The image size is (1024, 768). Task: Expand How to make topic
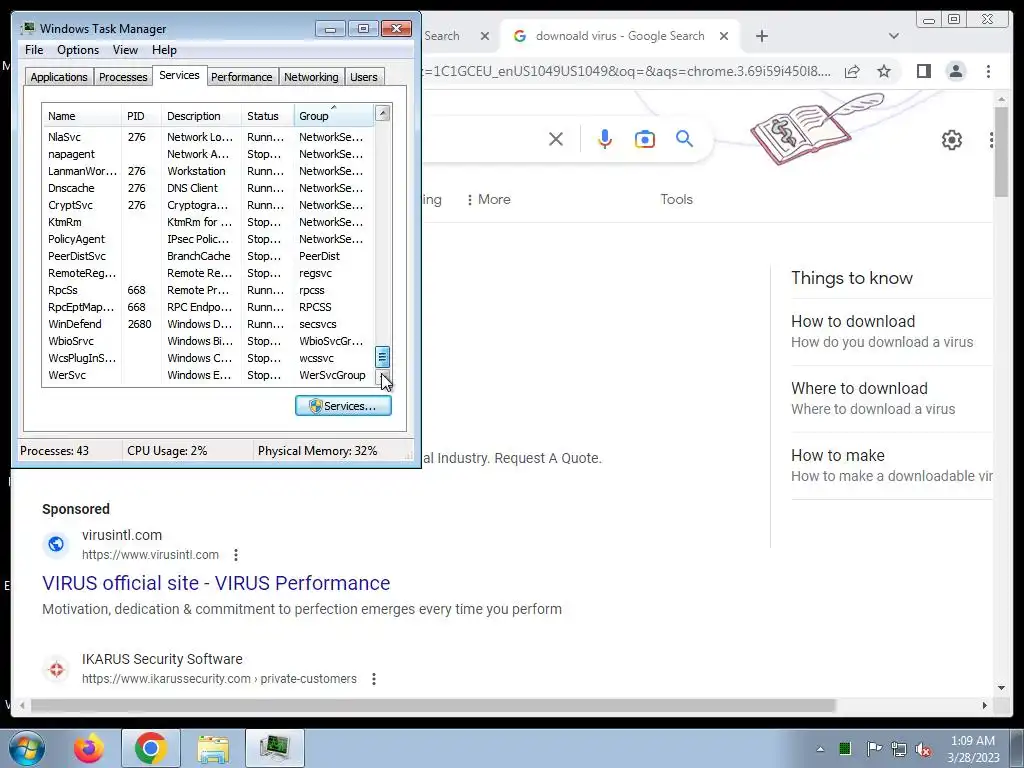(891, 465)
